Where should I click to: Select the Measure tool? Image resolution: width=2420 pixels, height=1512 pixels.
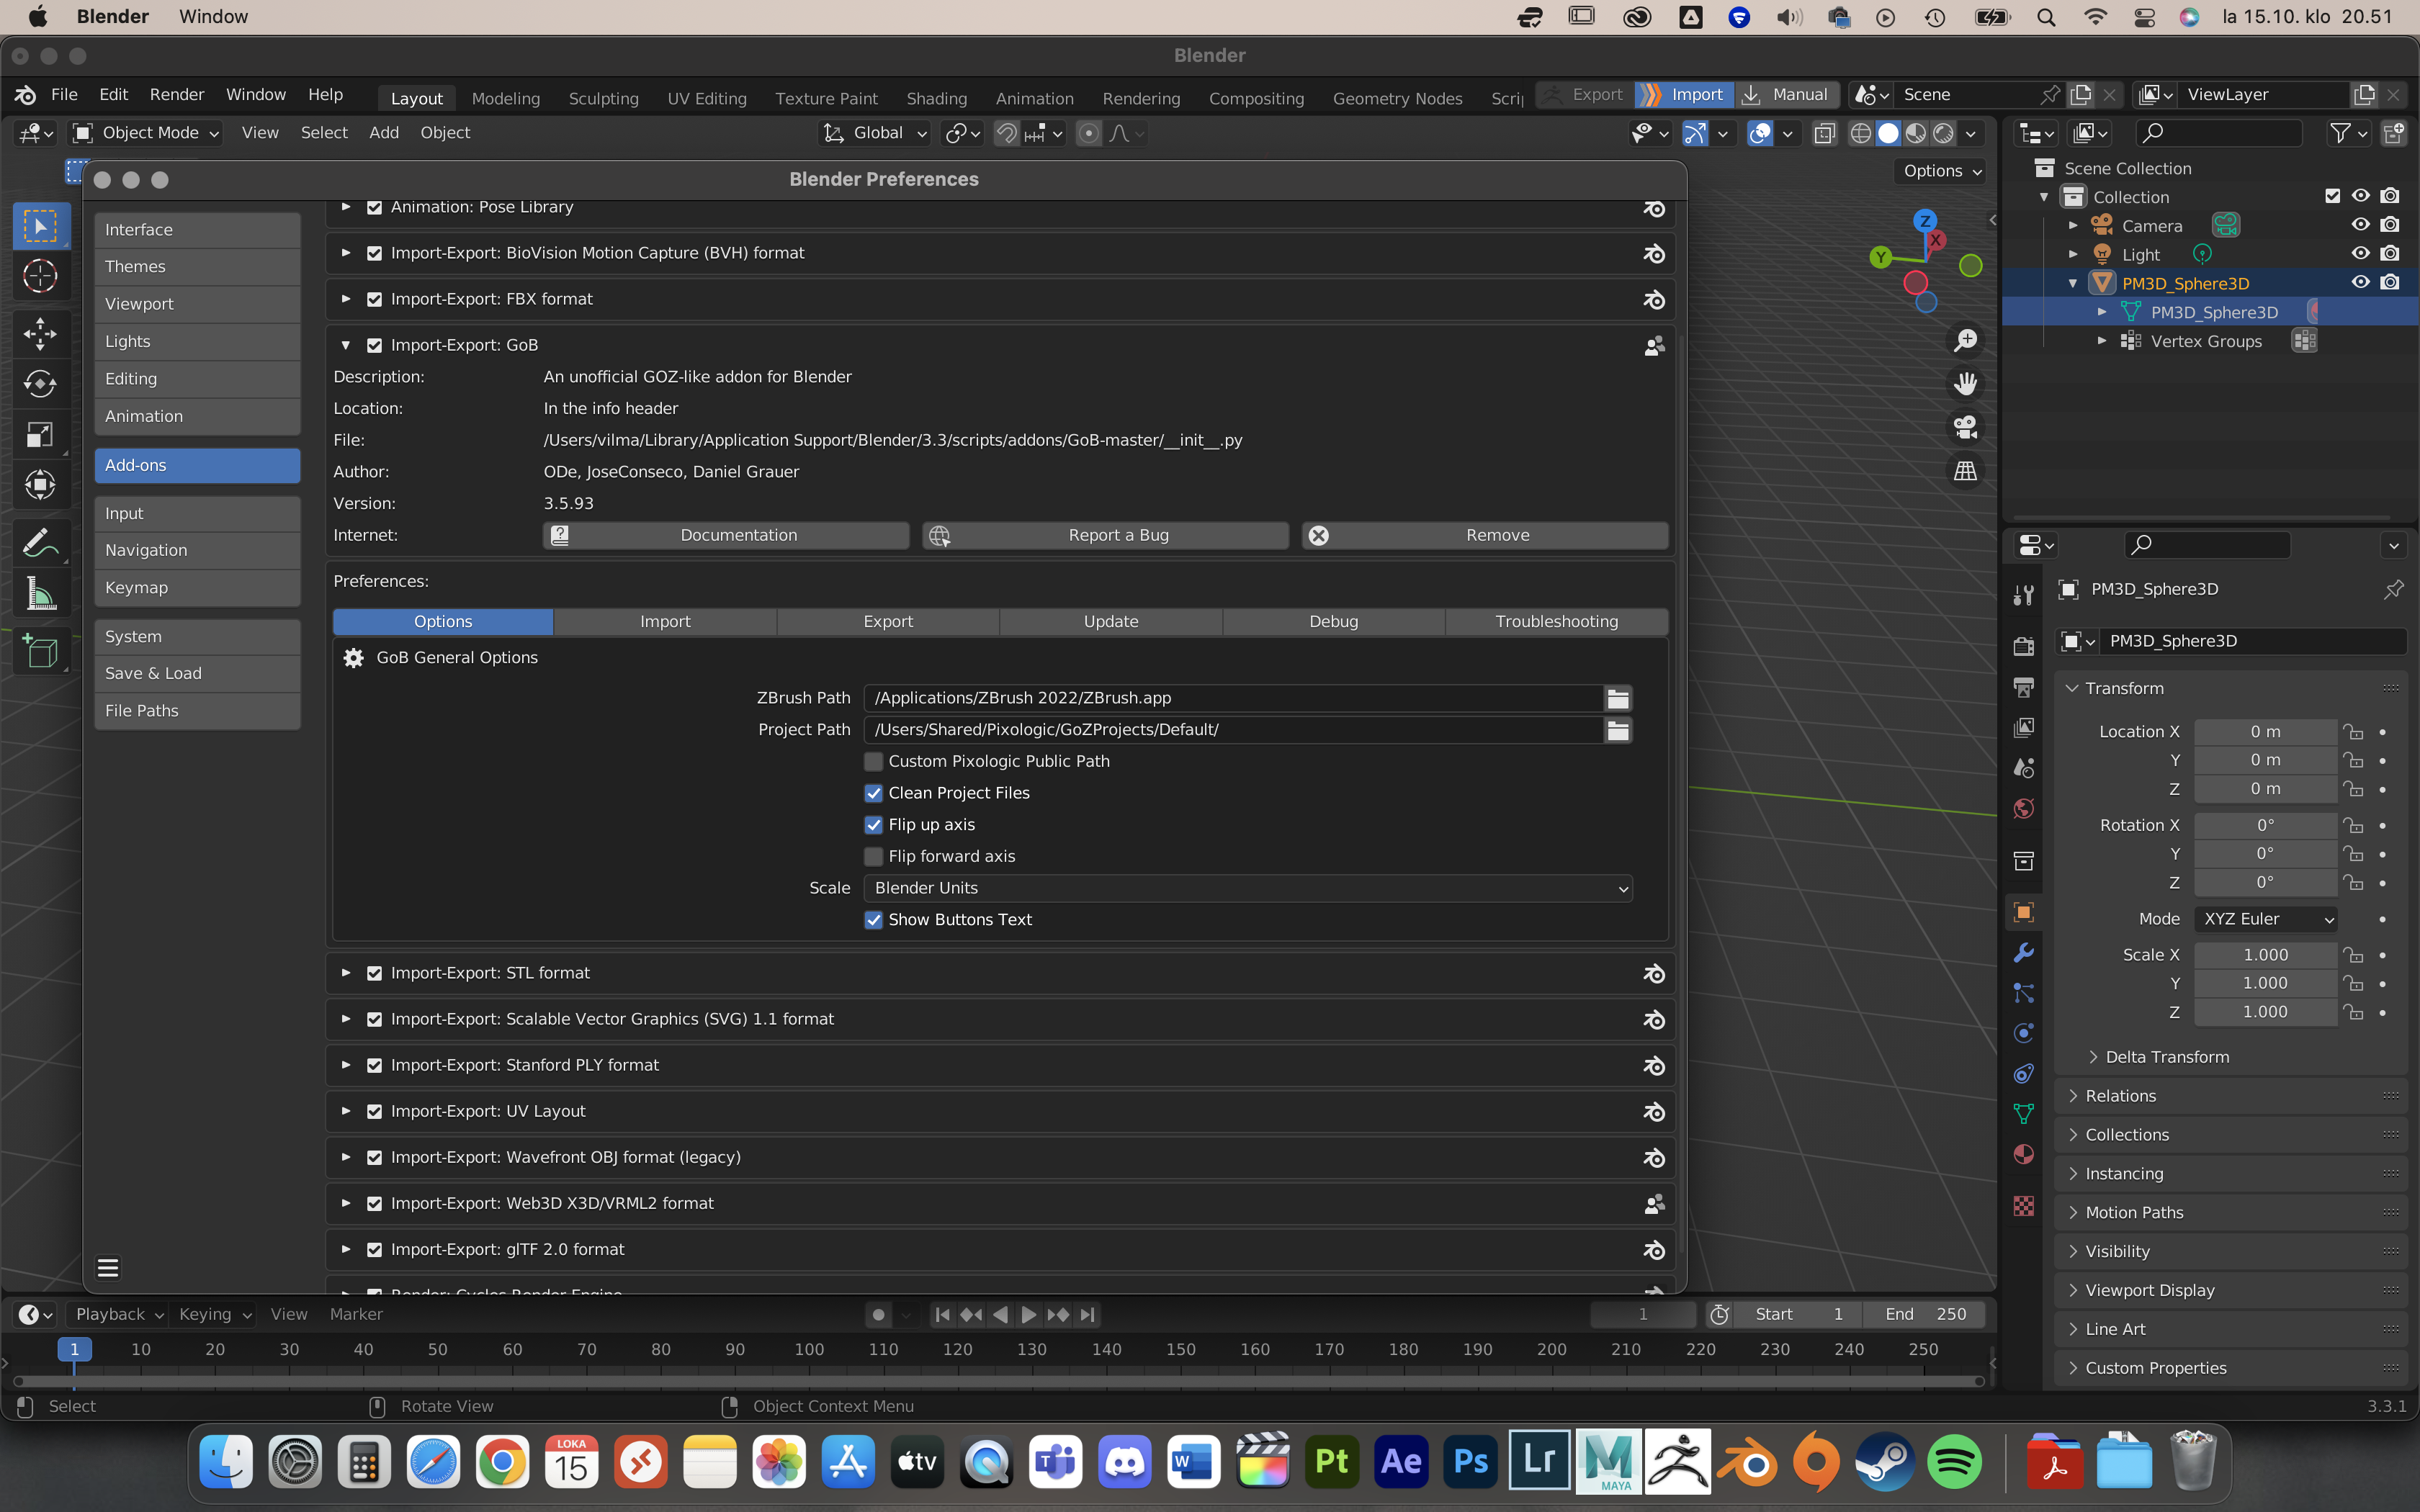(x=40, y=594)
